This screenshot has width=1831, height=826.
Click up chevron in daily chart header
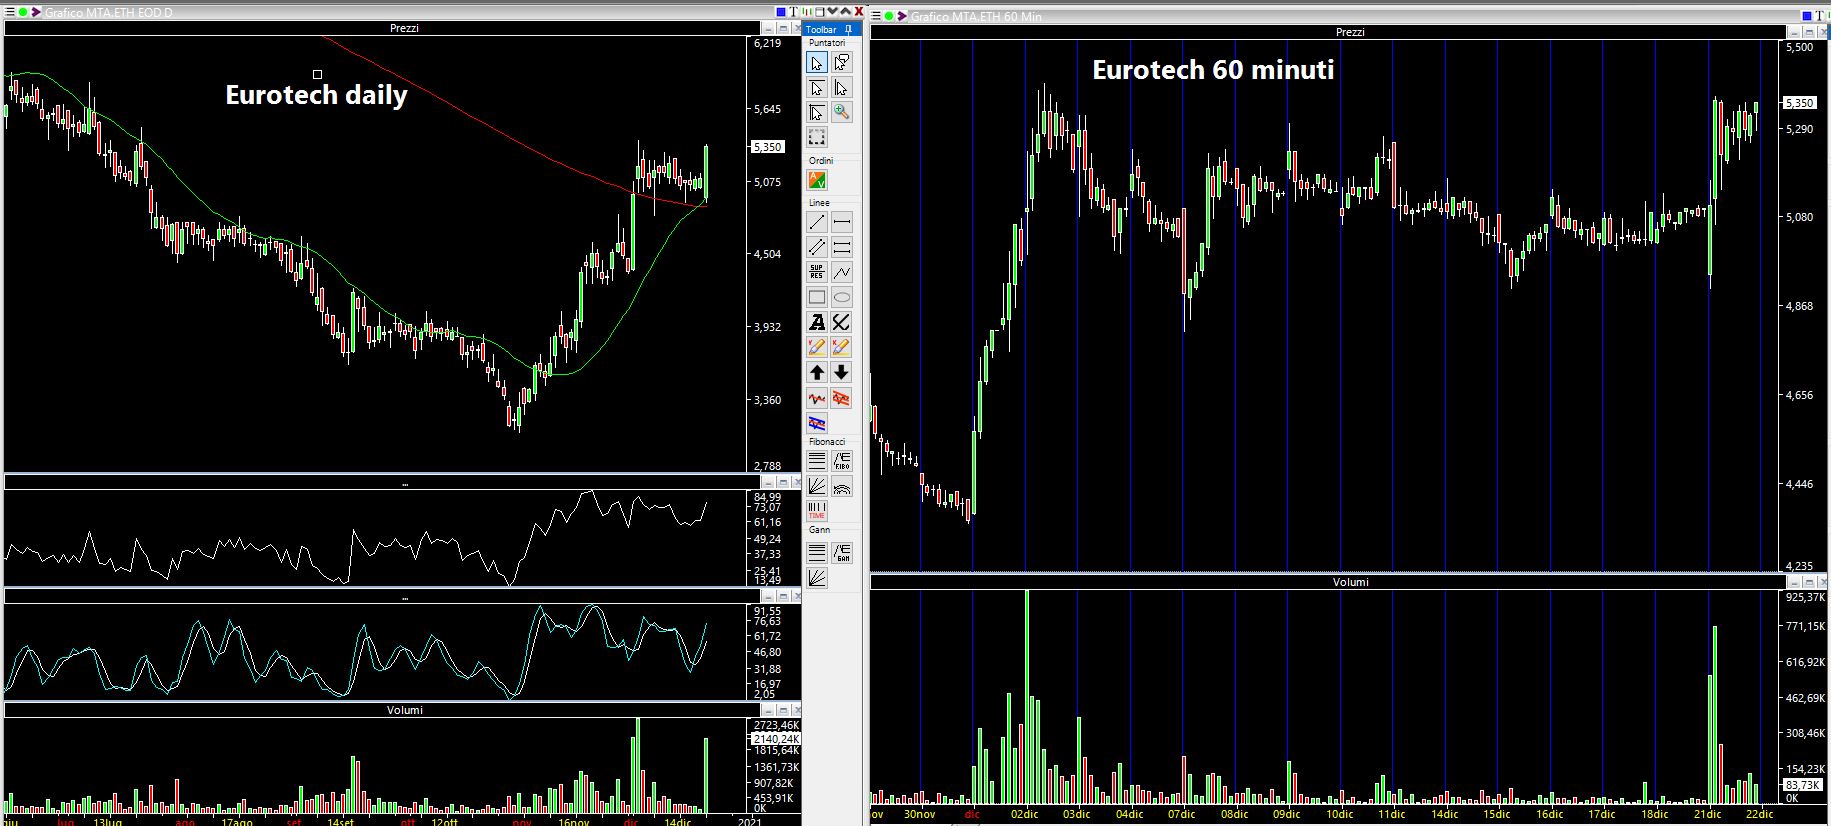pyautogui.click(x=846, y=12)
